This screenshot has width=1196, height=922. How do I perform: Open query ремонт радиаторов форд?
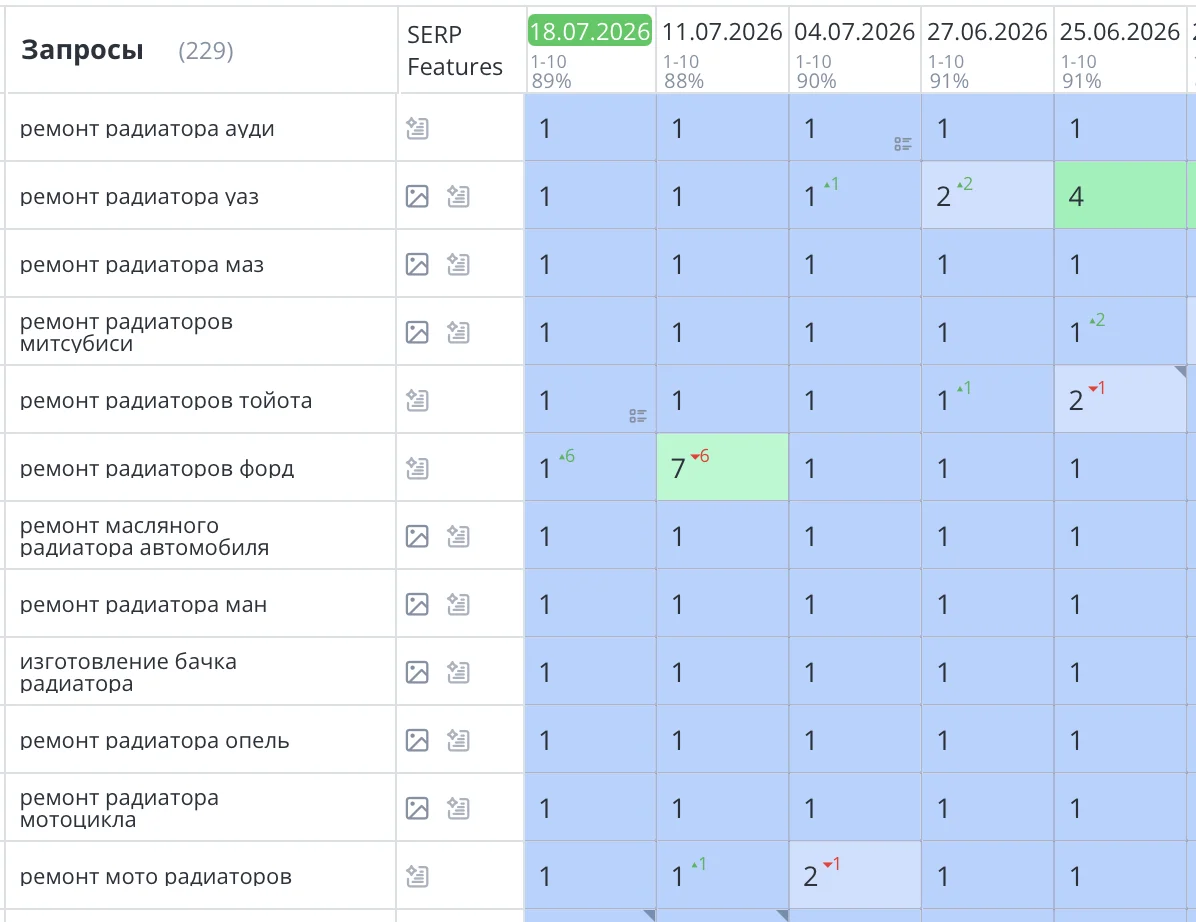(x=157, y=468)
